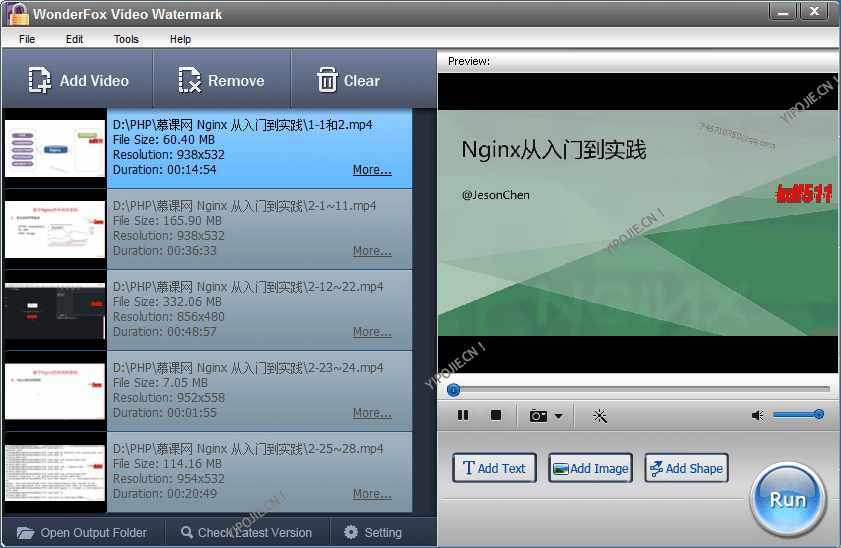Click the Add Video toolbar button
841x548 pixels.
point(78,81)
